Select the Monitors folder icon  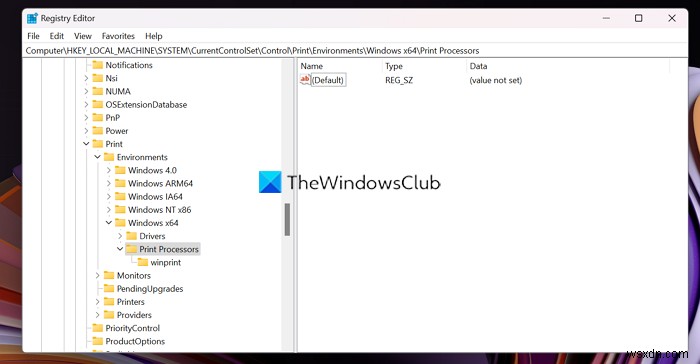point(109,276)
